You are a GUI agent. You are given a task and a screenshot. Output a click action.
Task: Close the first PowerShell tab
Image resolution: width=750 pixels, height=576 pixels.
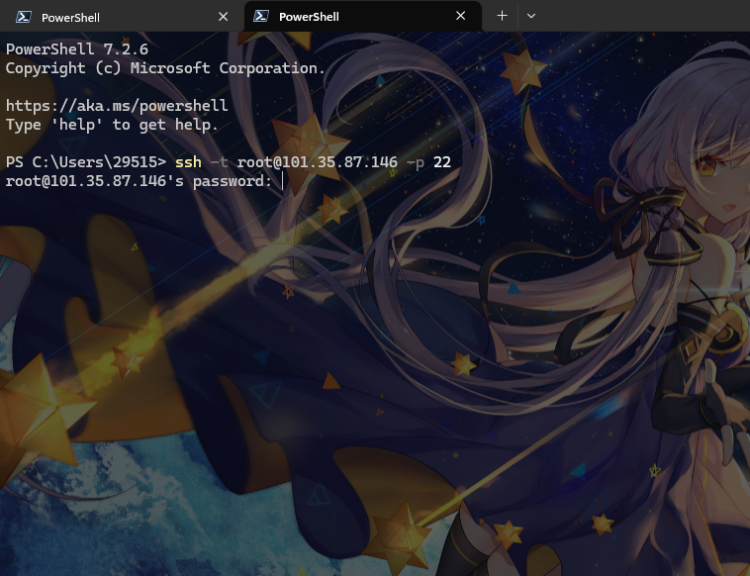pos(223,17)
